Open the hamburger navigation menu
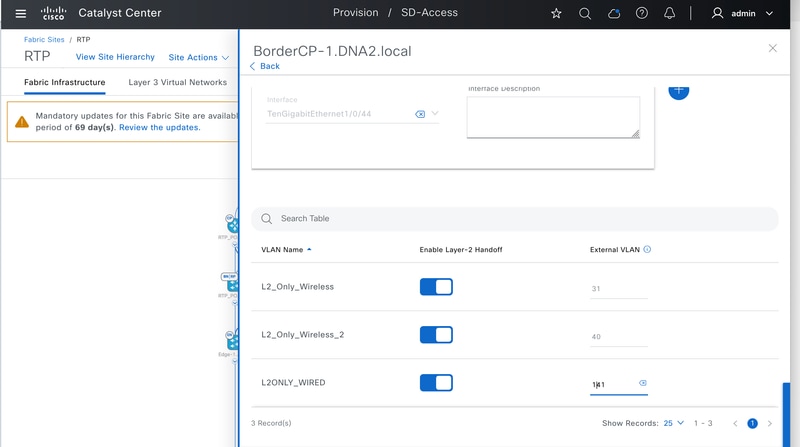This screenshot has height=447, width=800. point(20,13)
